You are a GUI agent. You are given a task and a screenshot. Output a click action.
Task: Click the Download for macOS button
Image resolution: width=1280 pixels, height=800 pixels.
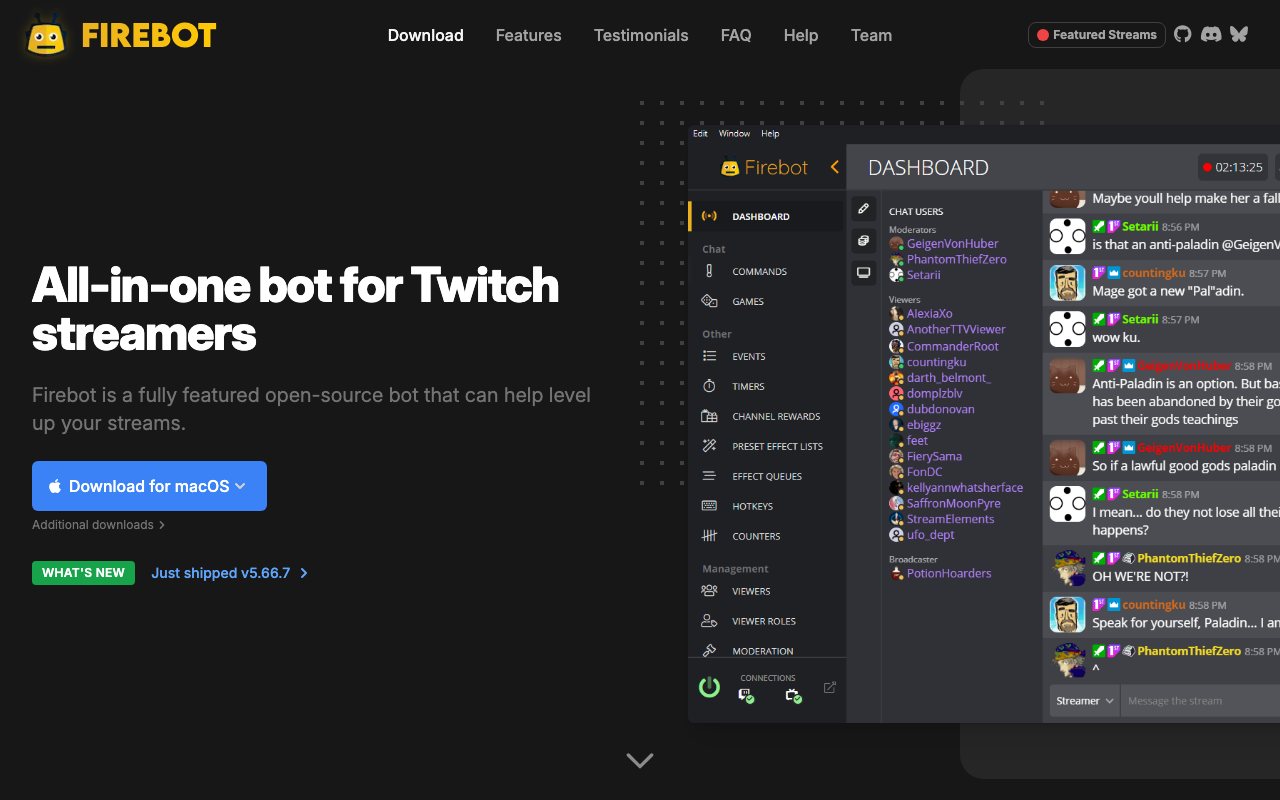149,486
